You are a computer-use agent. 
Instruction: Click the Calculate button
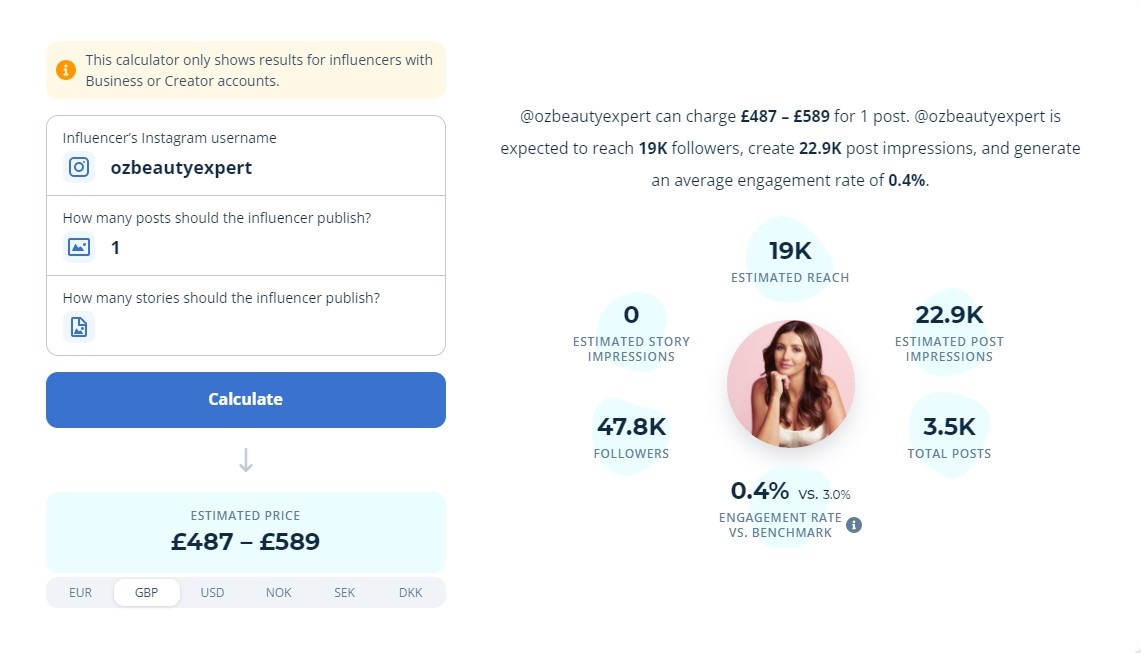point(246,400)
